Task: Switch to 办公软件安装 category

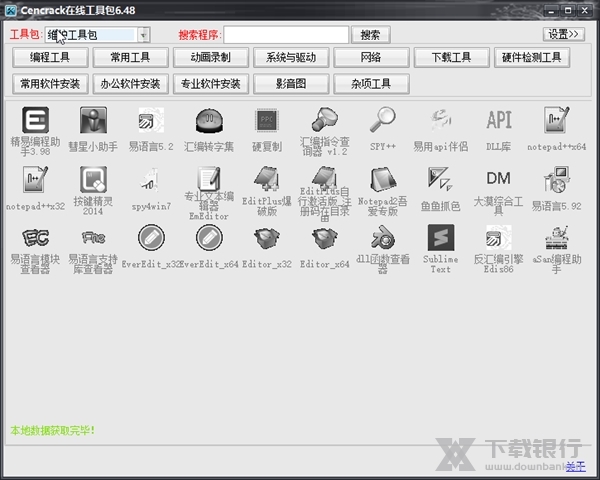Action: coord(130,84)
